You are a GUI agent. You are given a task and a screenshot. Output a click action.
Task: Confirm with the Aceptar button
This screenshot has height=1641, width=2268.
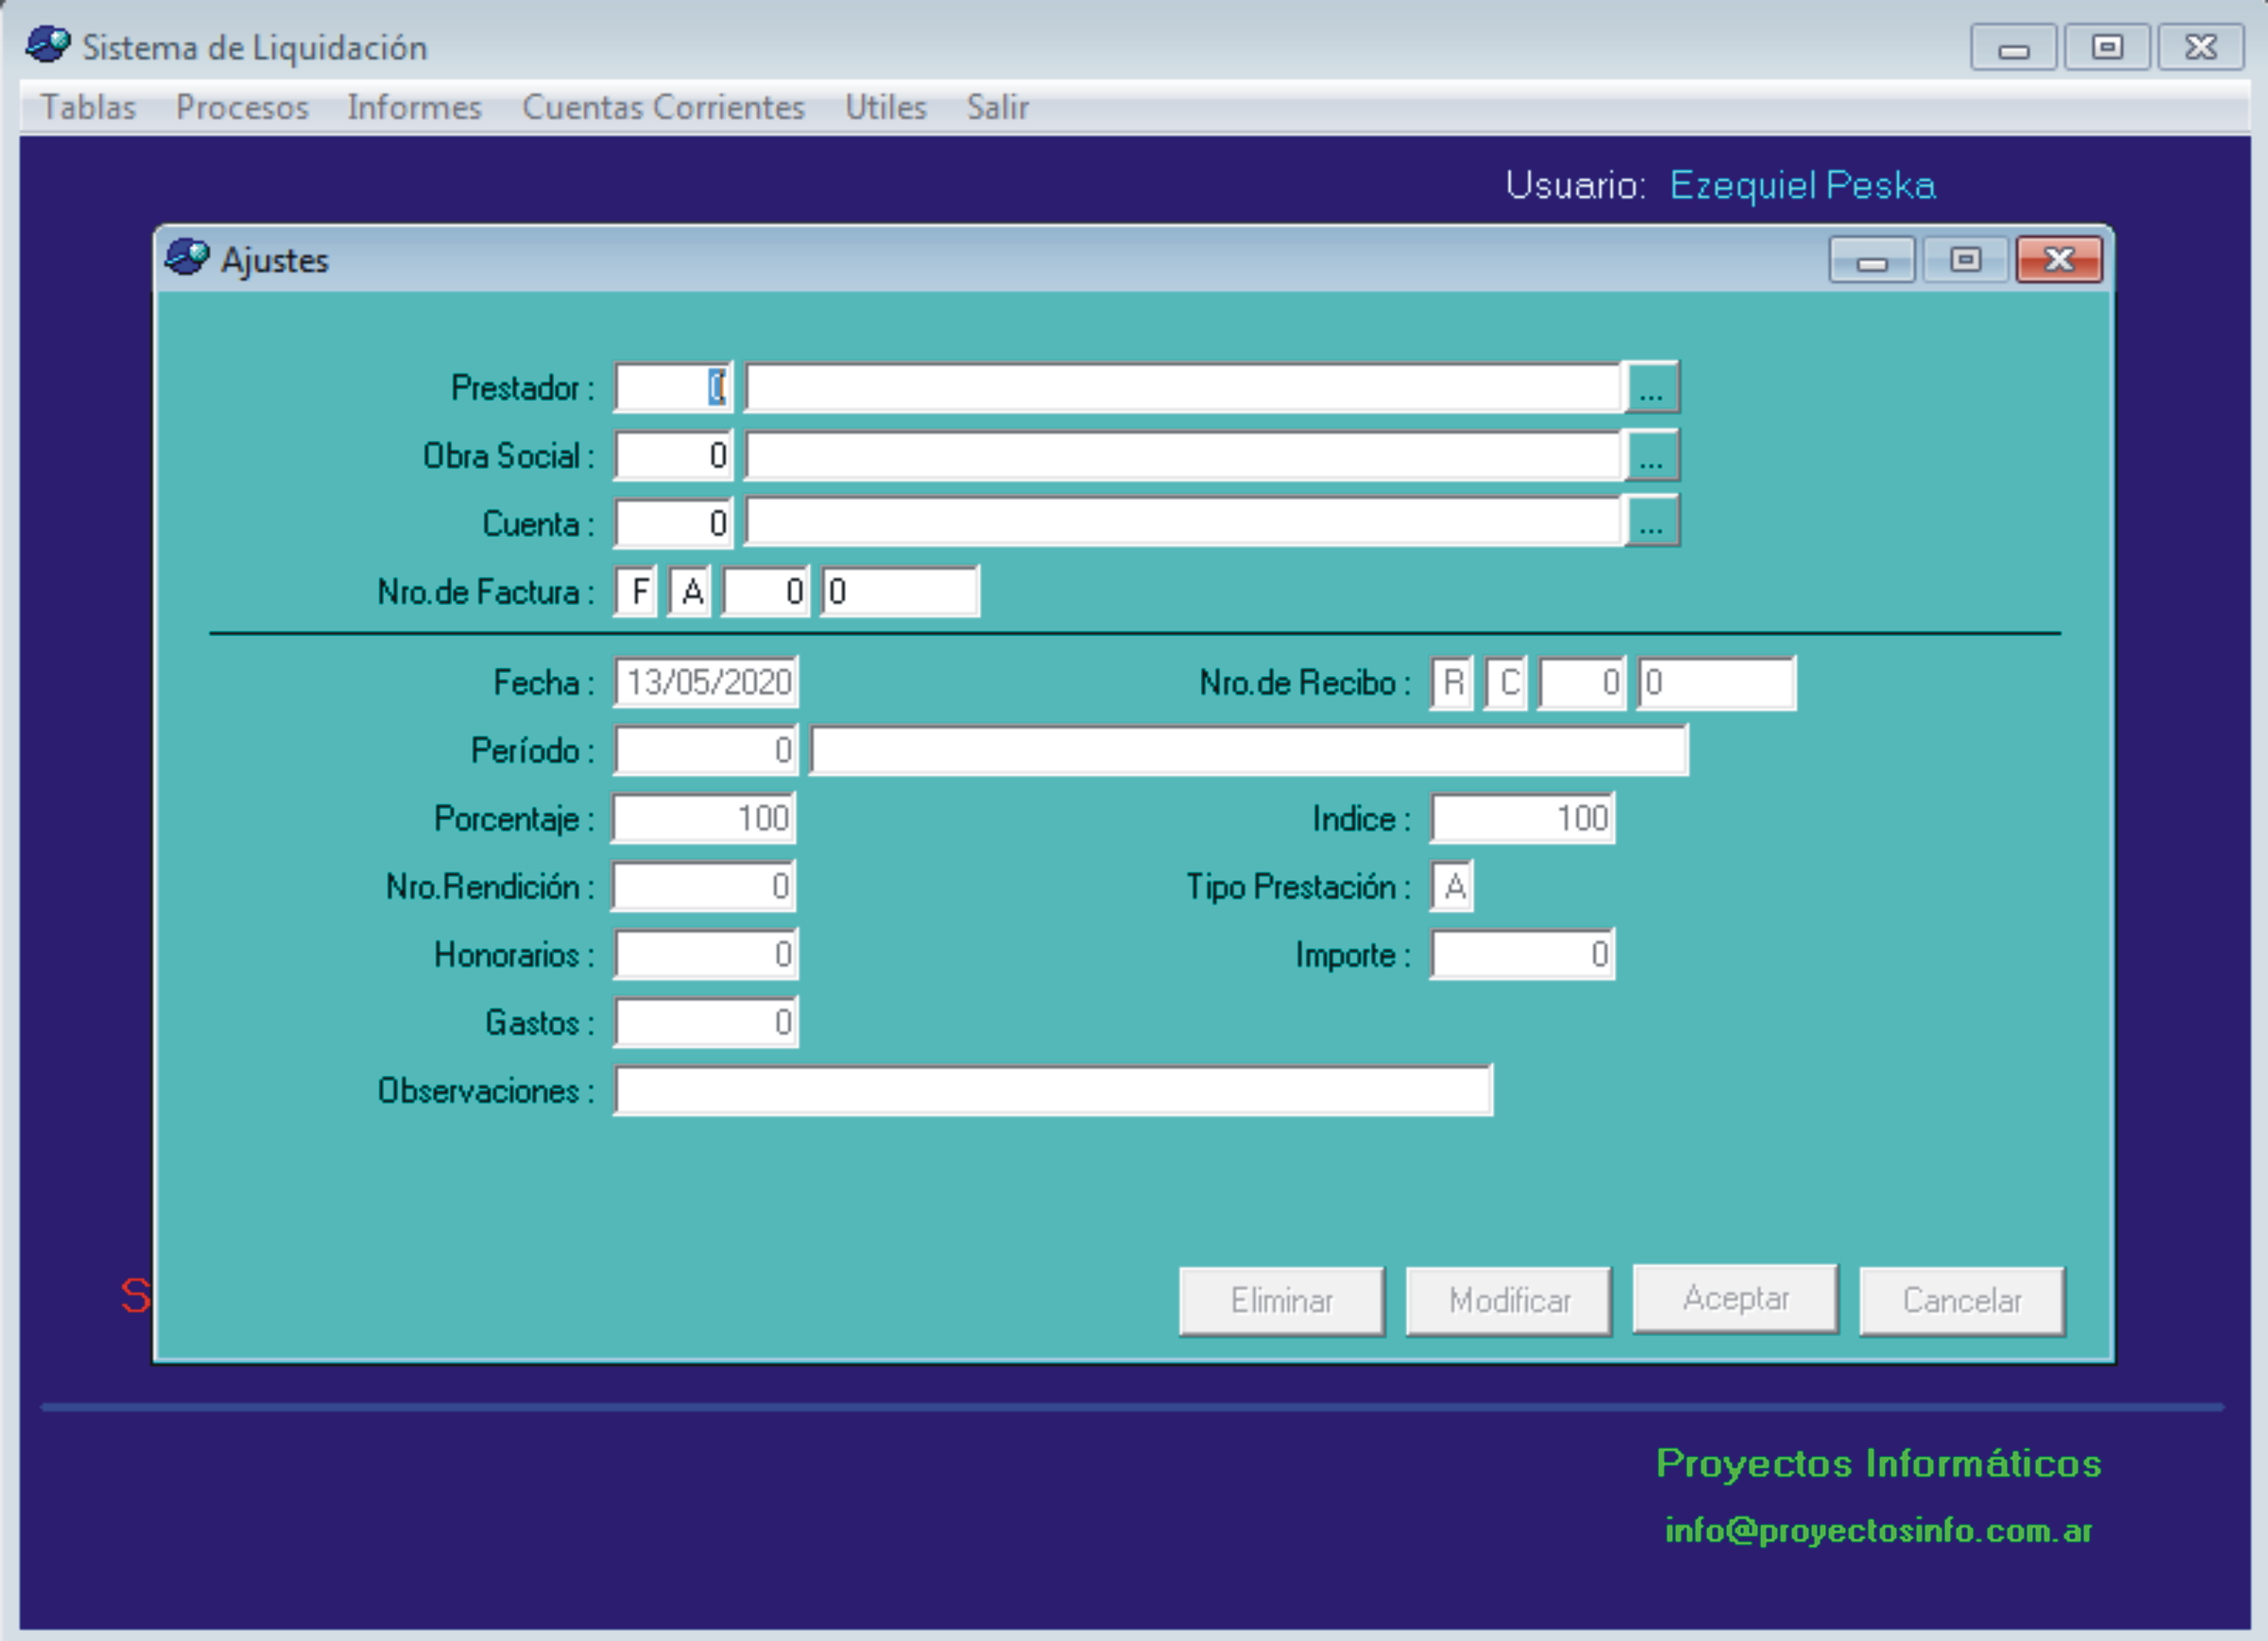(1735, 1298)
